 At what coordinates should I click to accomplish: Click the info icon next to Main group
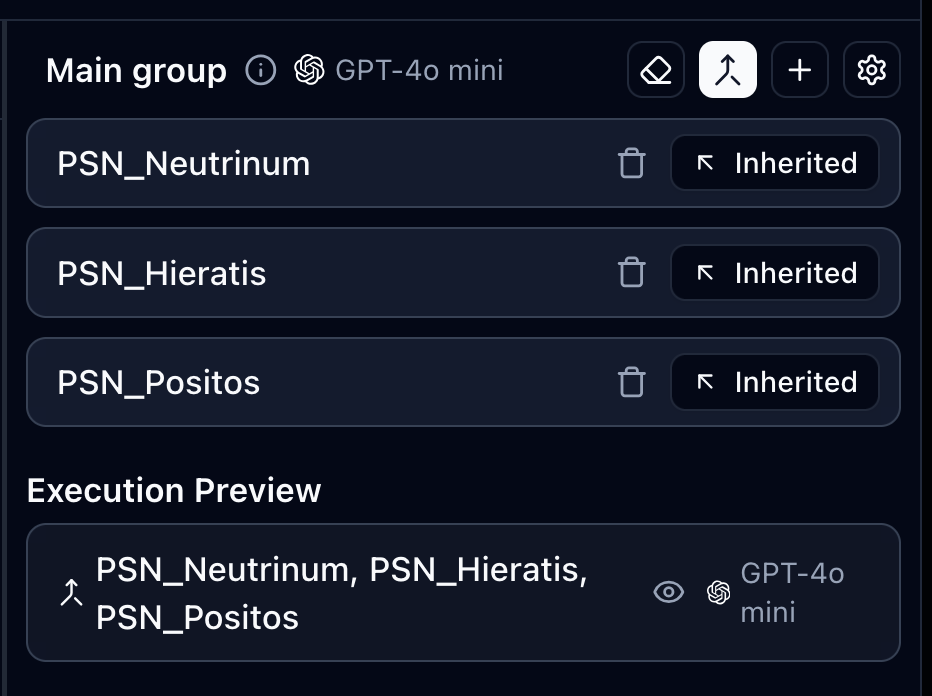[260, 71]
